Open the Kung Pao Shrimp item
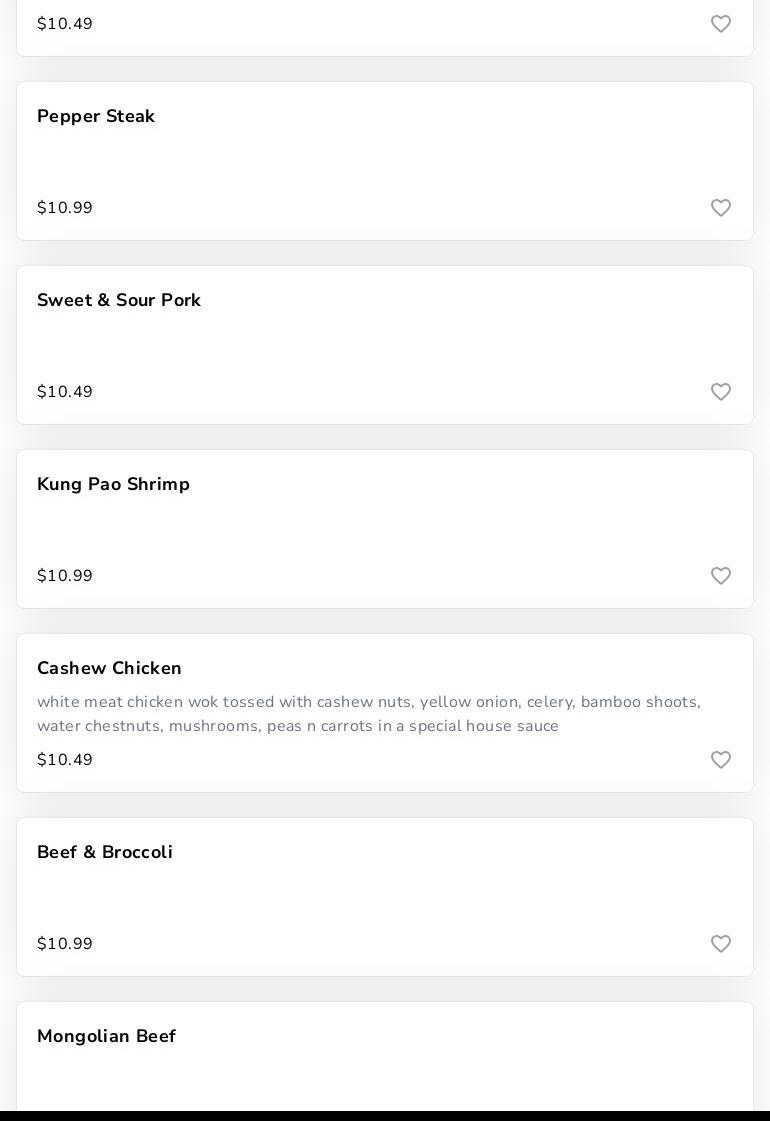Image resolution: width=770 pixels, height=1121 pixels. [x=113, y=485]
